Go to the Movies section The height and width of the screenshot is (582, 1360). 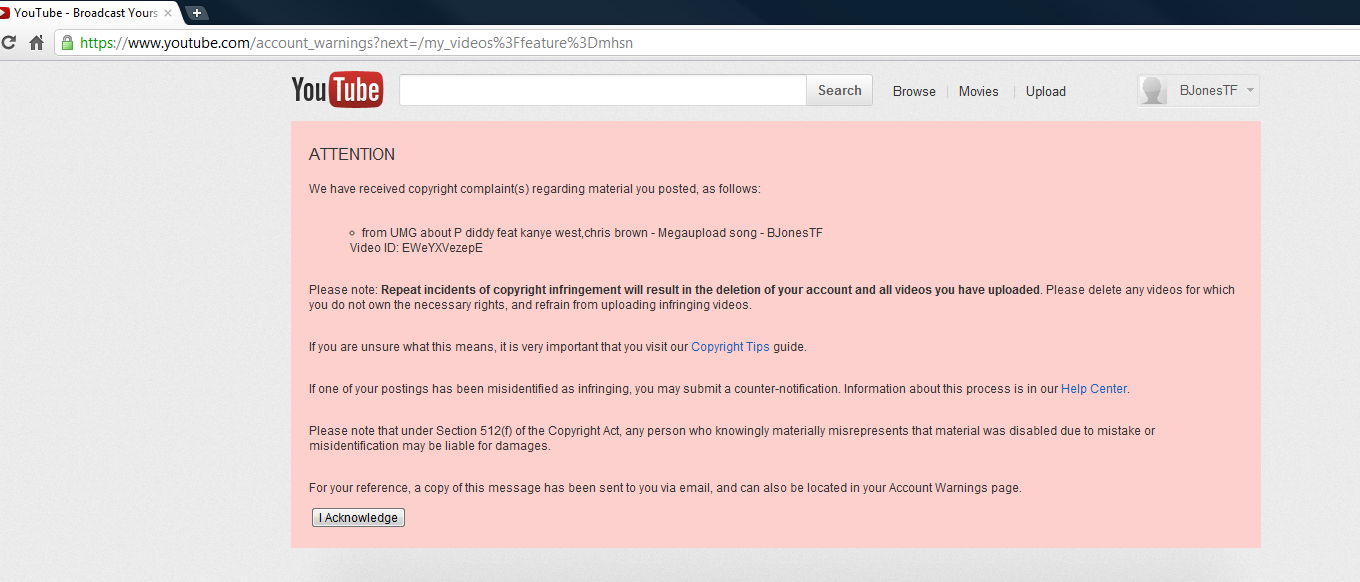click(x=978, y=91)
